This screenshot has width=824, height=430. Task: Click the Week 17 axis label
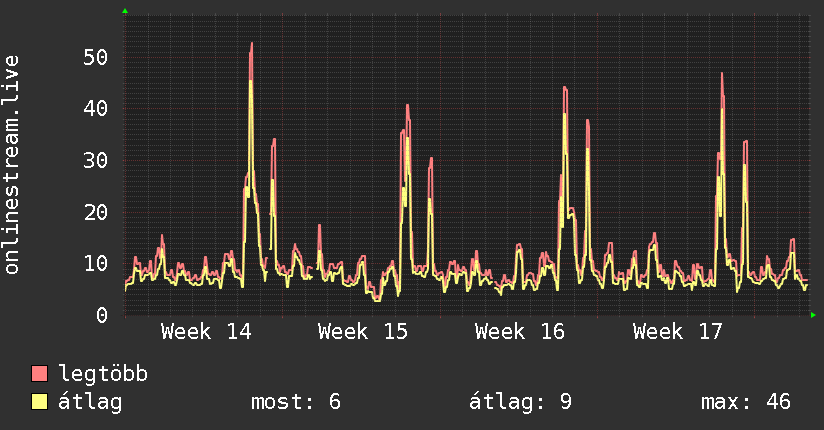click(x=677, y=332)
